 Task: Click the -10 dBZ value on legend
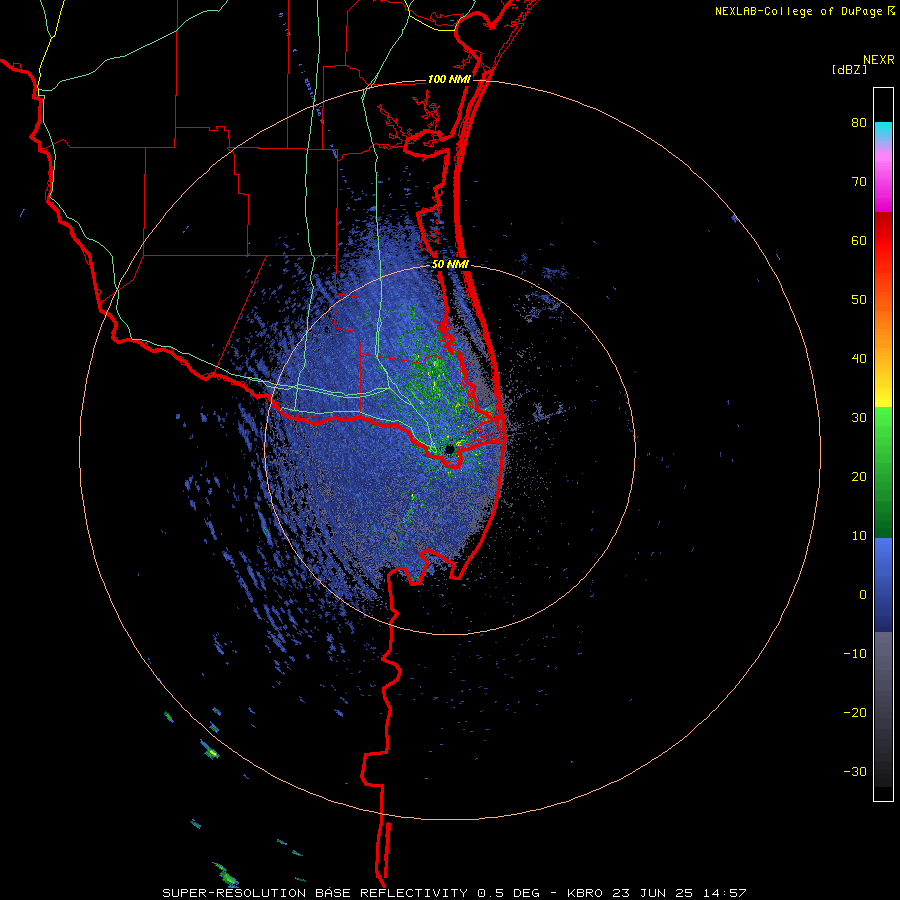click(855, 654)
